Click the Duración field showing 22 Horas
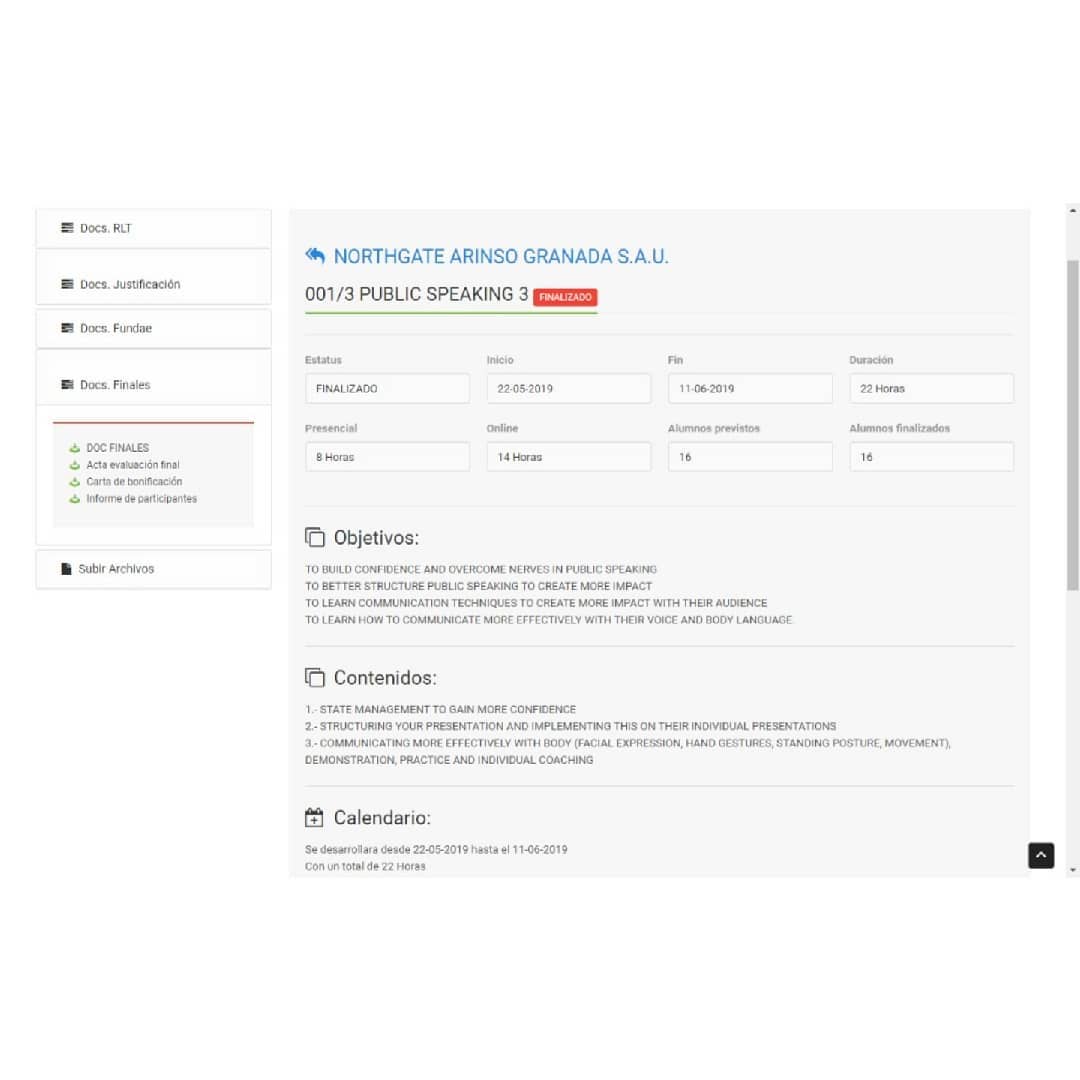The width and height of the screenshot is (1080, 1080). pyautogui.click(x=931, y=388)
